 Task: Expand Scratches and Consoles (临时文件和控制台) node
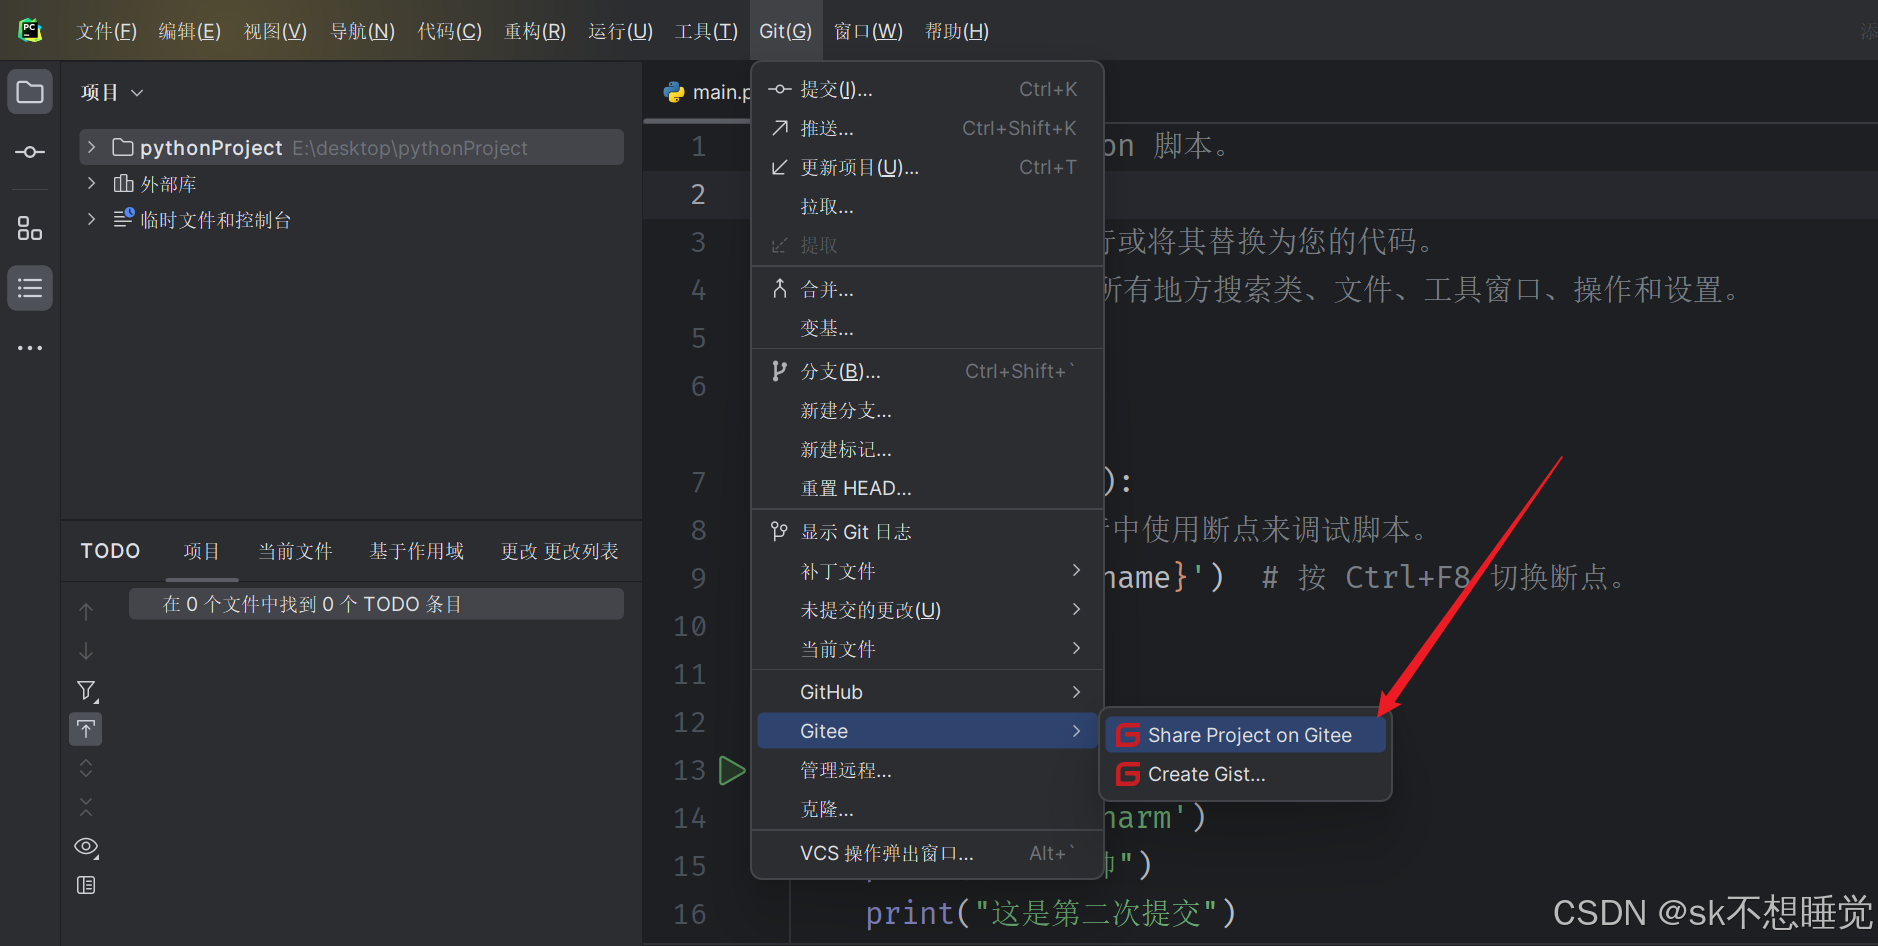91,219
